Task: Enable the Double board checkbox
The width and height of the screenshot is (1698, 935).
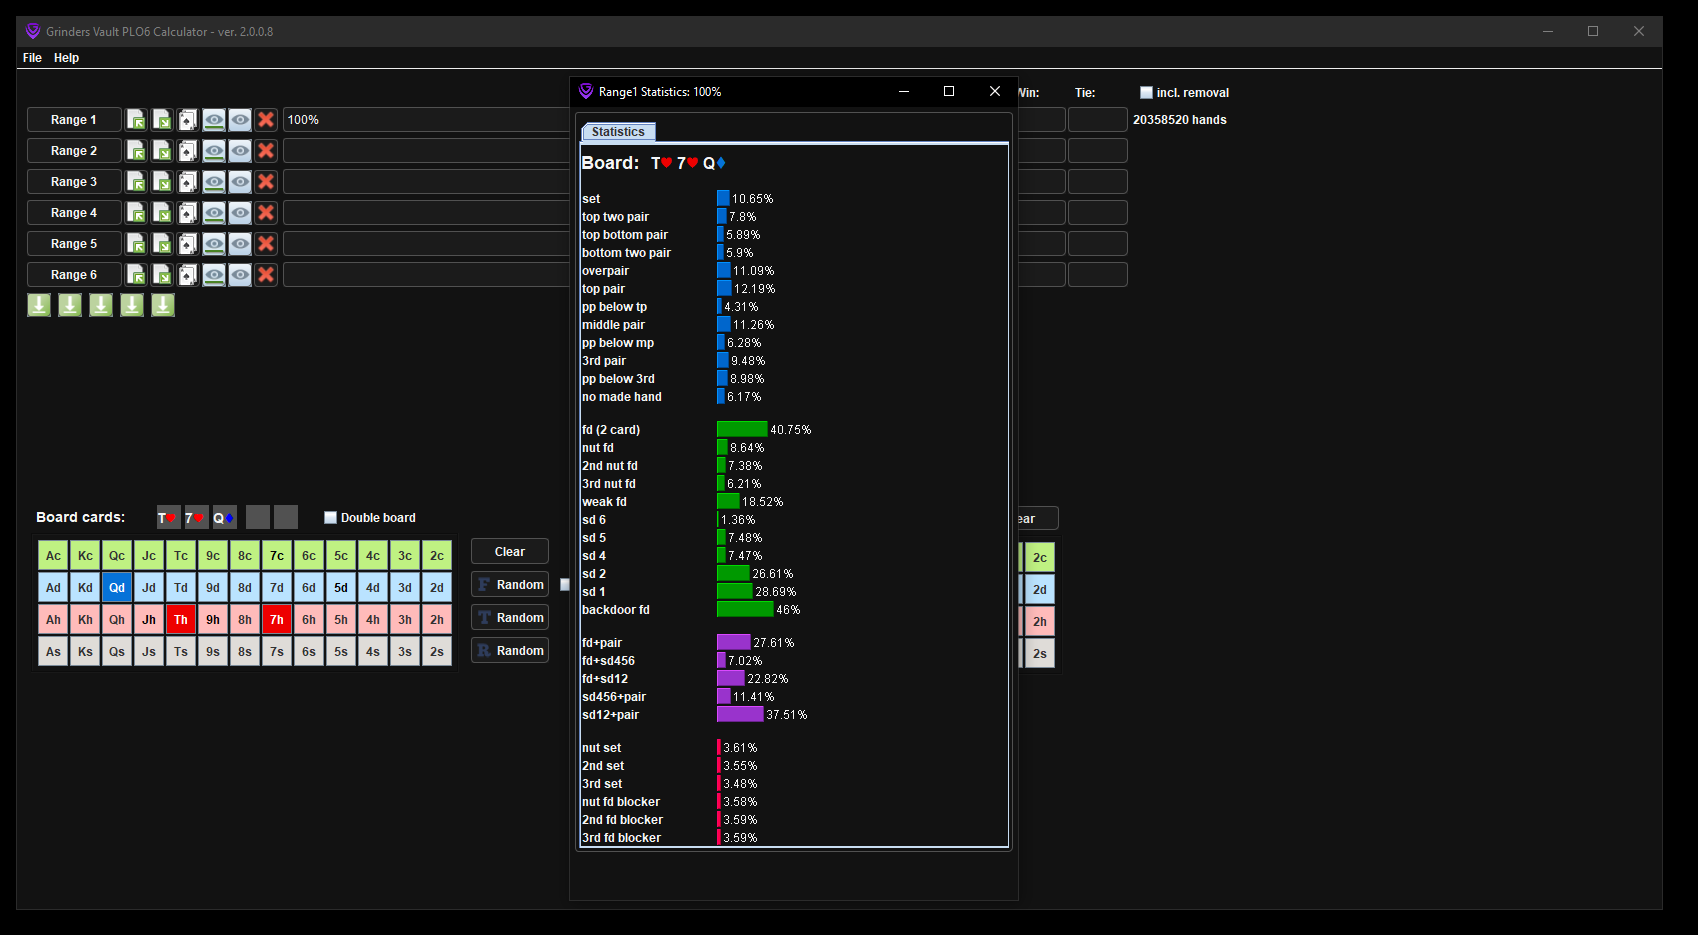Action: [x=331, y=518]
